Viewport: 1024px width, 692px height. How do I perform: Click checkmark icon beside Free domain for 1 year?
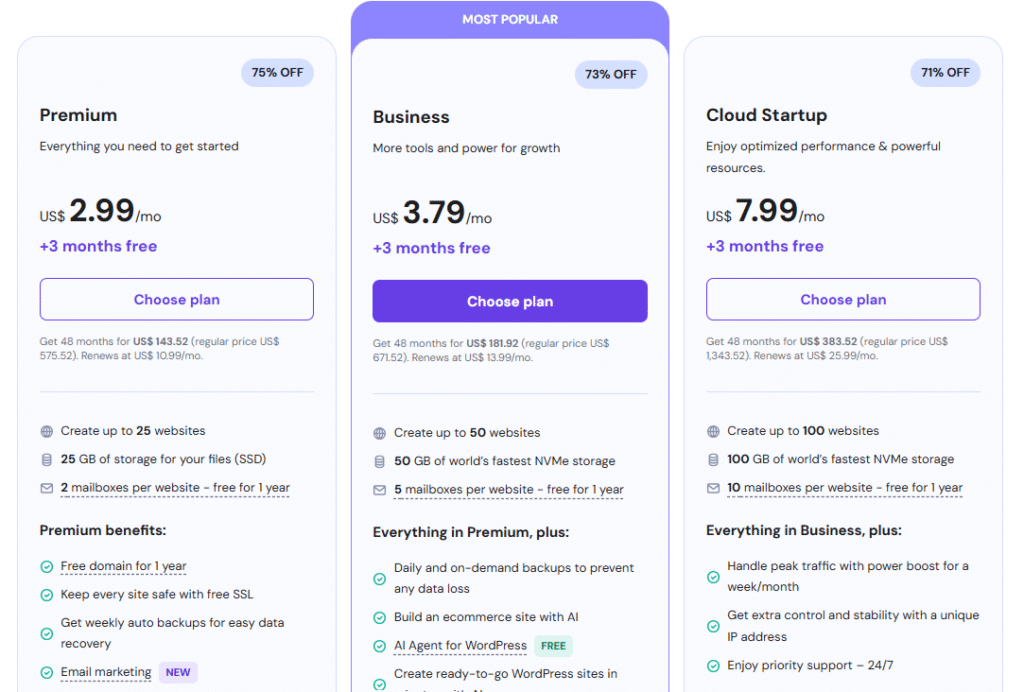click(x=46, y=567)
